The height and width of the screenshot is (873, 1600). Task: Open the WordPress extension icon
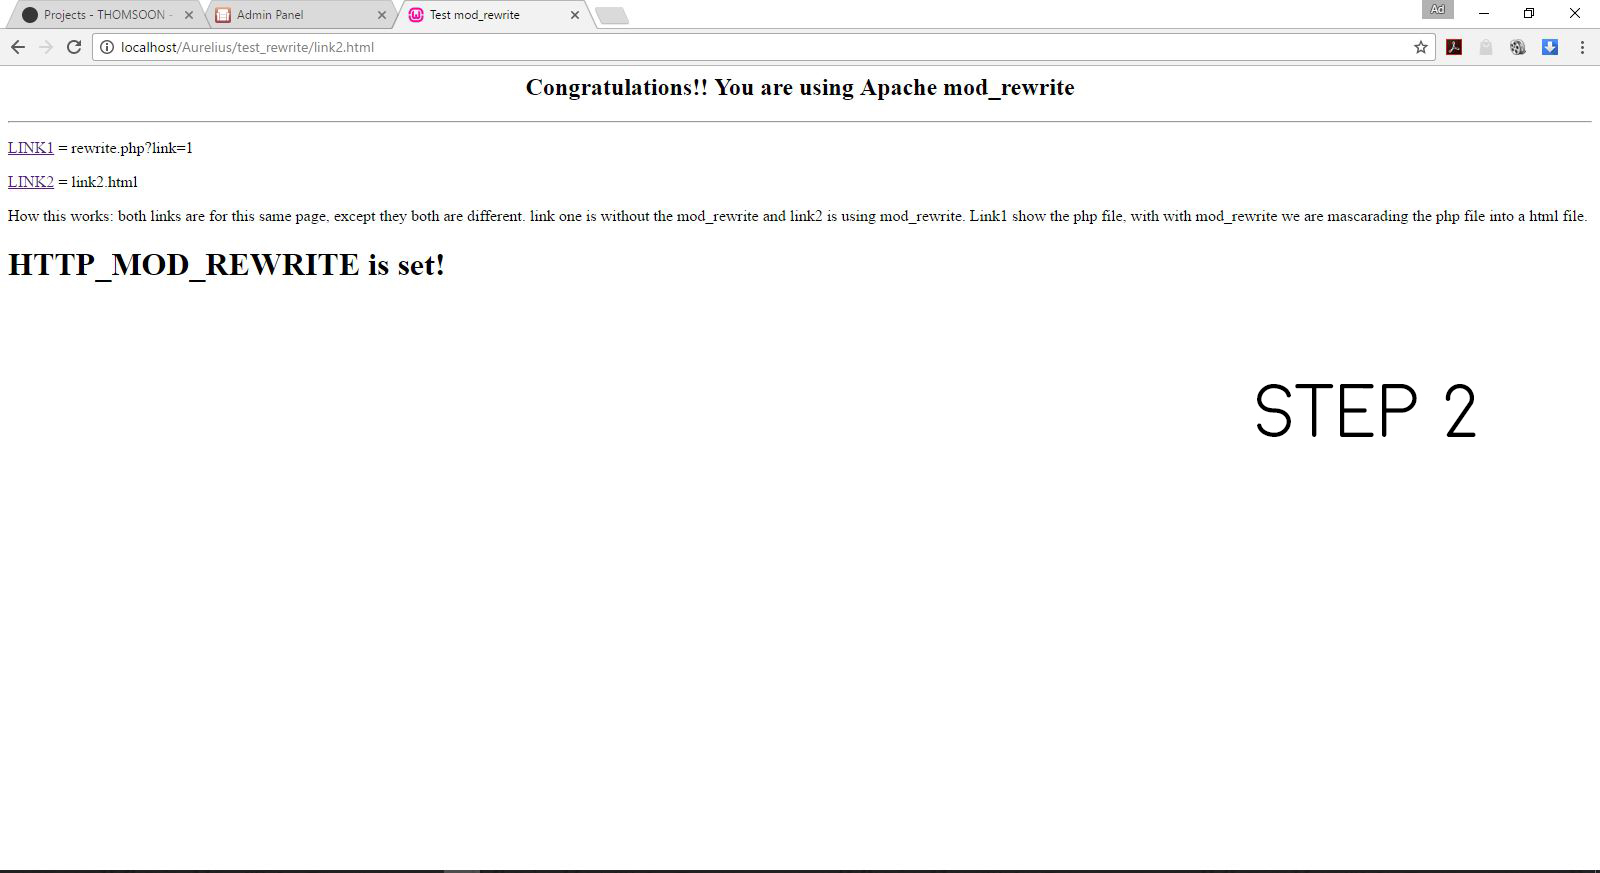[x=1518, y=47]
